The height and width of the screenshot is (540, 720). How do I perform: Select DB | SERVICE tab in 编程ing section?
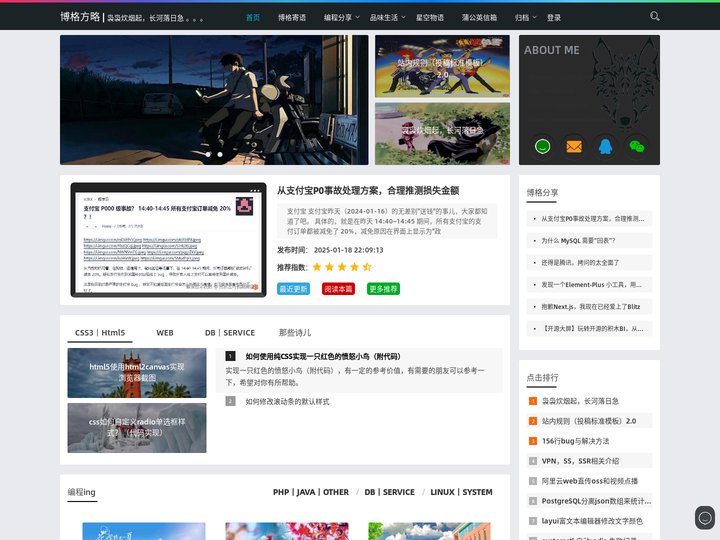click(x=389, y=492)
